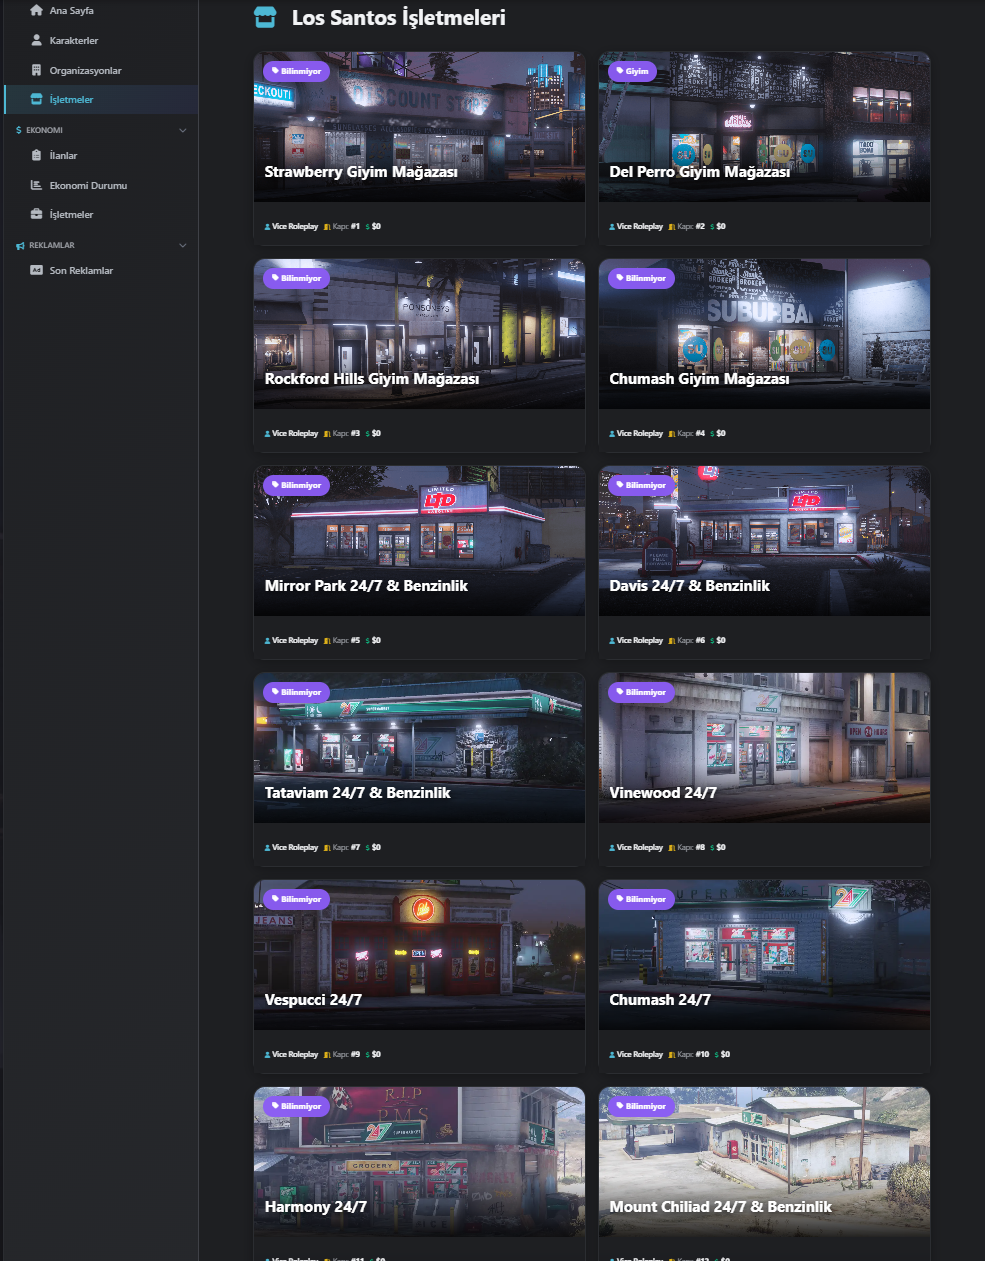
Task: Click the home icon beside Ana Sayfa
Action: (37, 10)
